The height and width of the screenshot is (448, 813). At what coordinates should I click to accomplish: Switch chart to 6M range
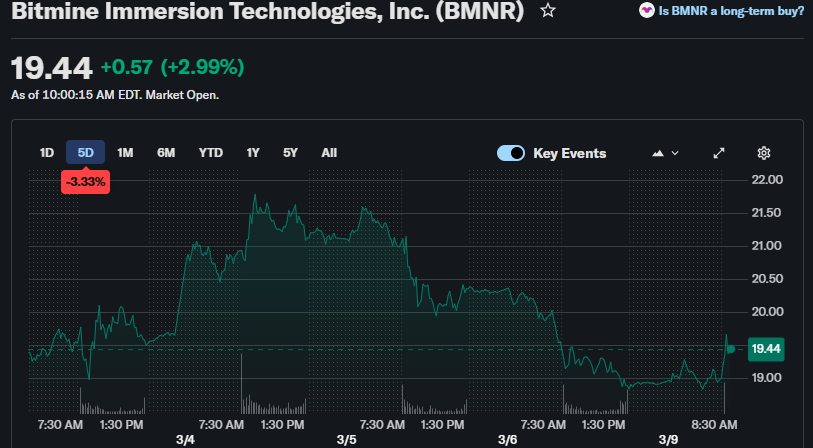tap(166, 153)
